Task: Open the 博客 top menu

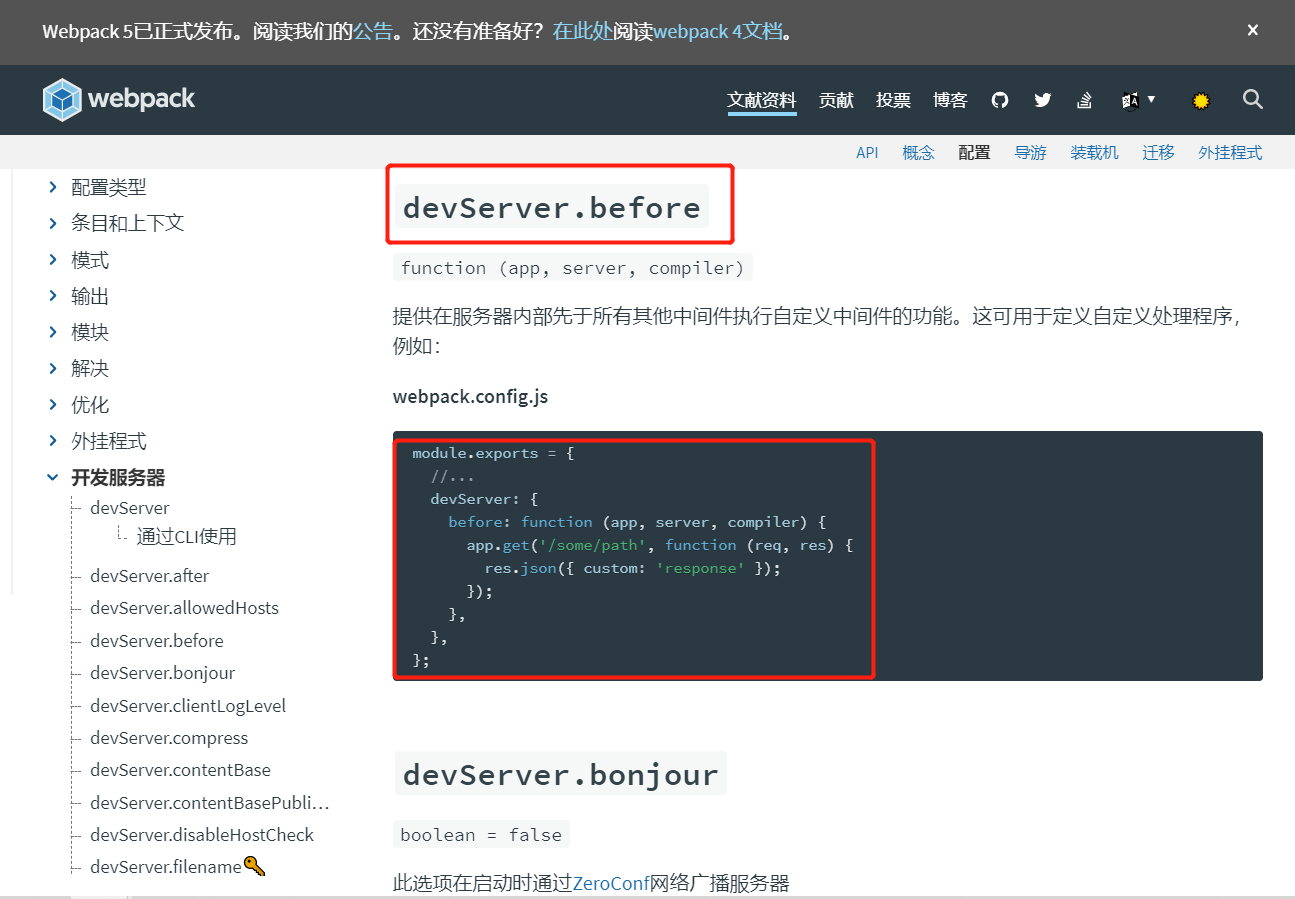Action: click(x=950, y=100)
